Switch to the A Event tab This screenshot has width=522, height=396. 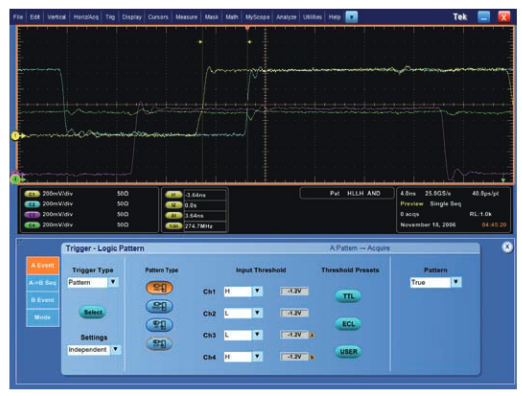[x=43, y=265]
